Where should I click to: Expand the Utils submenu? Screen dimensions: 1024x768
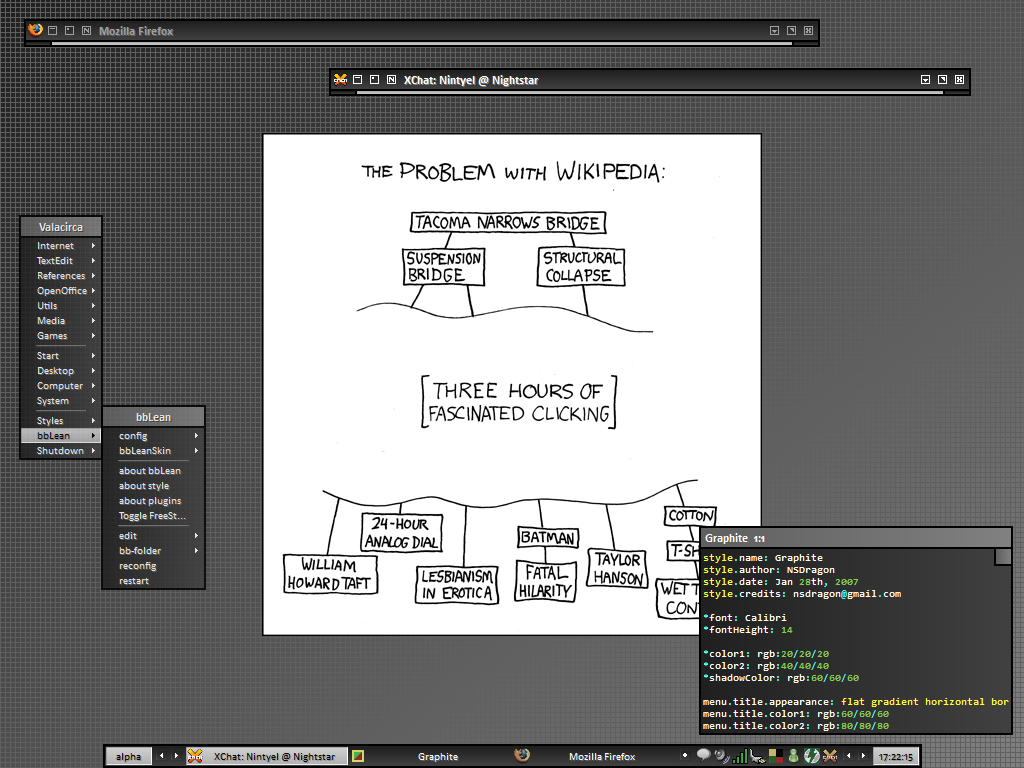click(61, 306)
